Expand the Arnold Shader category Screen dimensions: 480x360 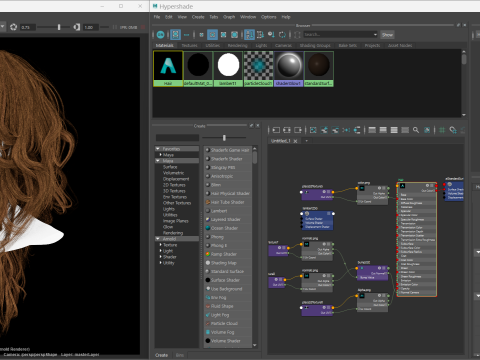click(x=161, y=257)
